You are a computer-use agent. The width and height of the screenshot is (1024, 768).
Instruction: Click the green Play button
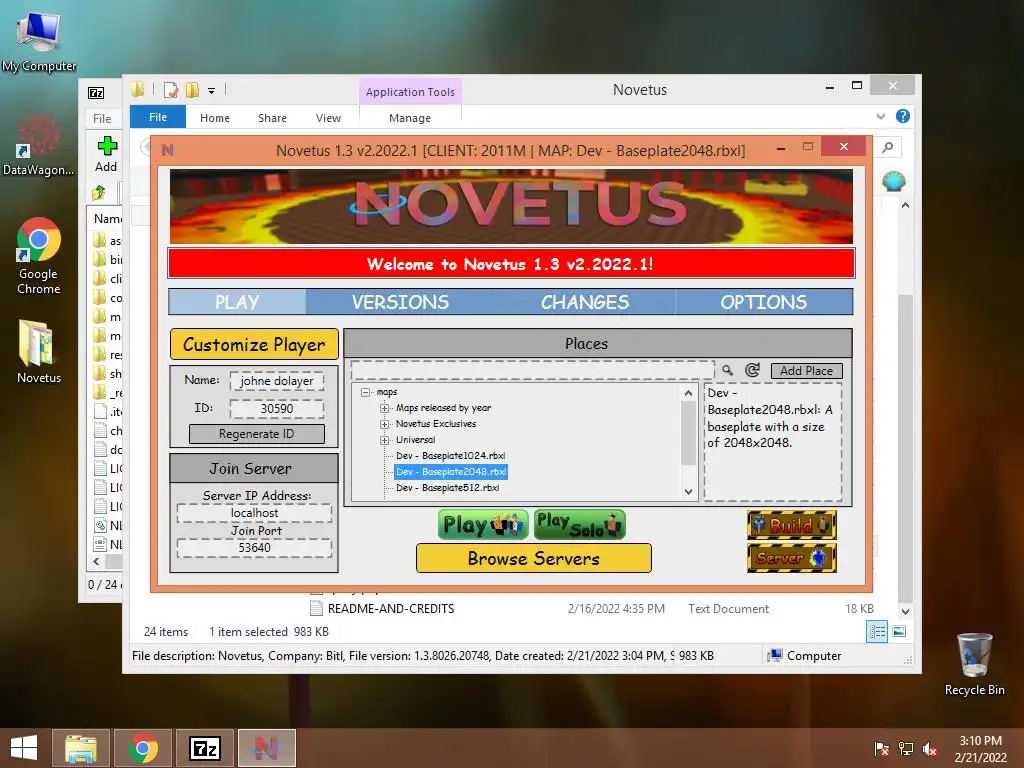click(x=483, y=525)
